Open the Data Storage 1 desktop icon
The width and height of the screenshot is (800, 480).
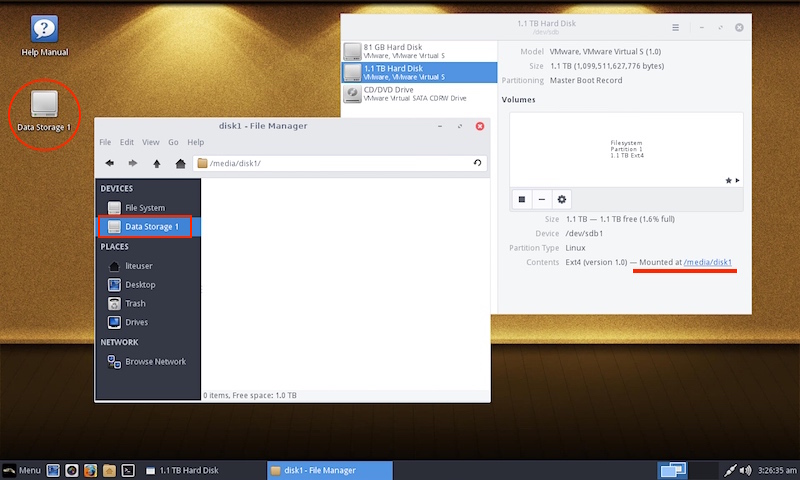click(44, 110)
